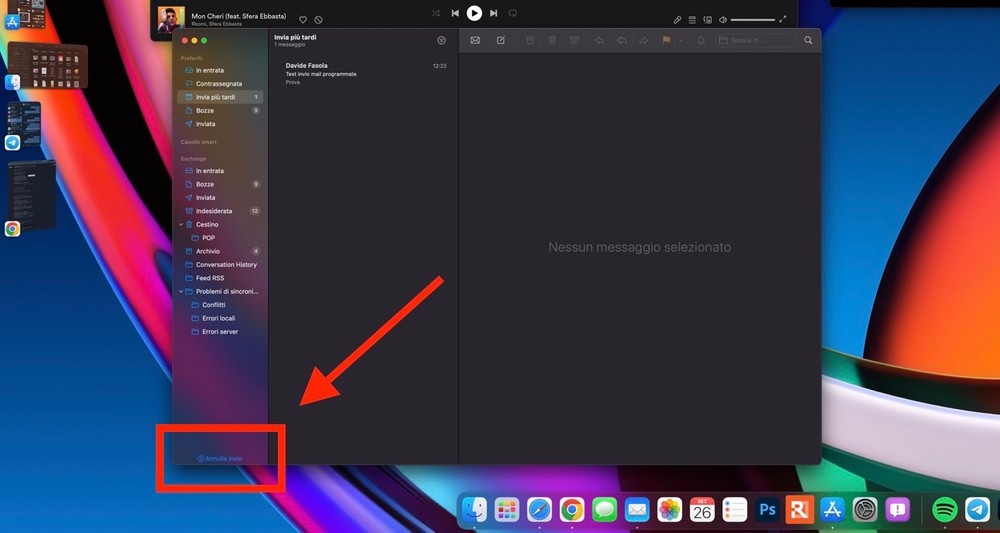The width and height of the screenshot is (1000, 533).
Task: Like the song with heart icon
Action: tap(303, 20)
